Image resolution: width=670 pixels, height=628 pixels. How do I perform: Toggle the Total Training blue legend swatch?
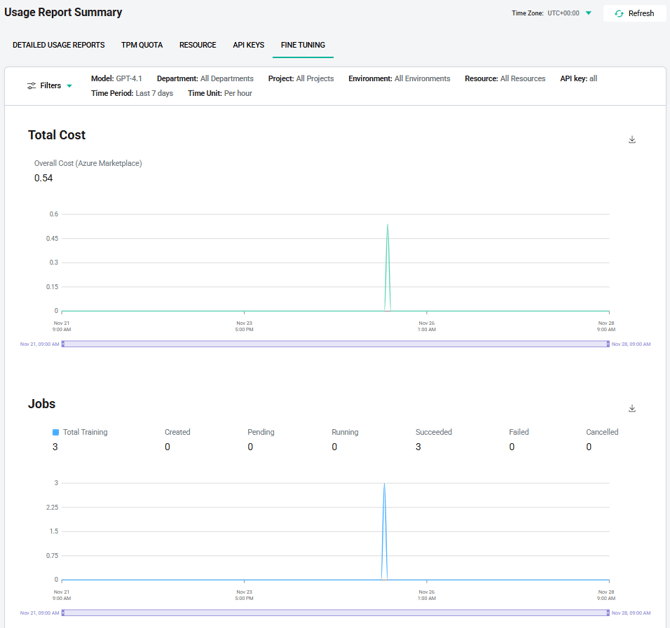tap(56, 432)
